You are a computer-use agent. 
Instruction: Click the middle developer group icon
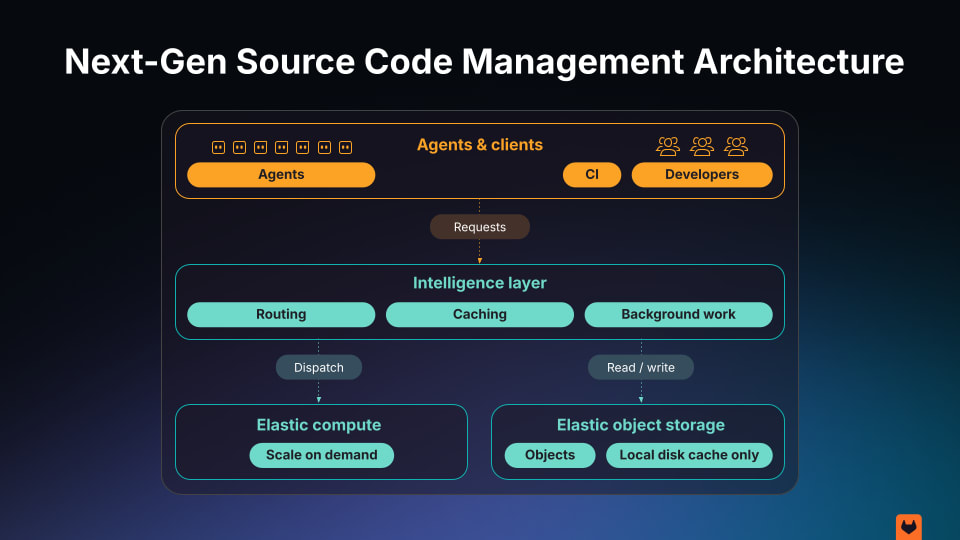point(702,146)
